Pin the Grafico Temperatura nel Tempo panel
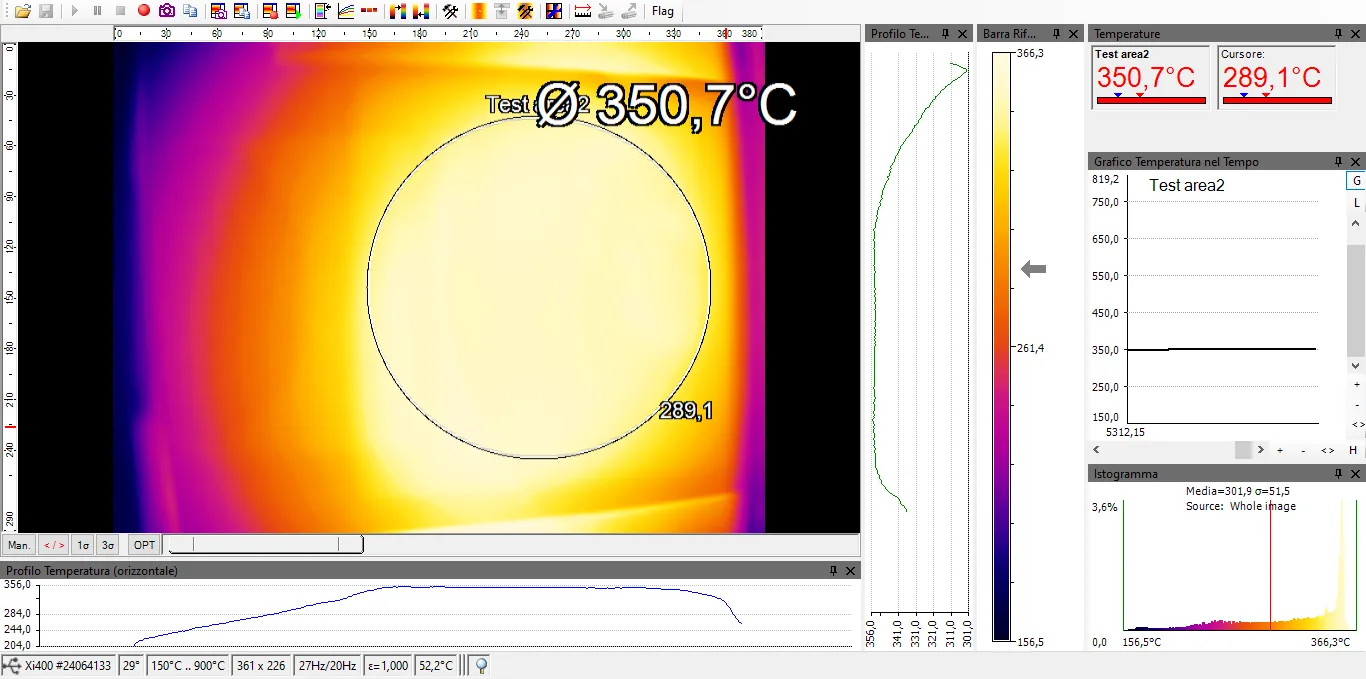Screen dimensions: 1366x679 click(x=1338, y=162)
